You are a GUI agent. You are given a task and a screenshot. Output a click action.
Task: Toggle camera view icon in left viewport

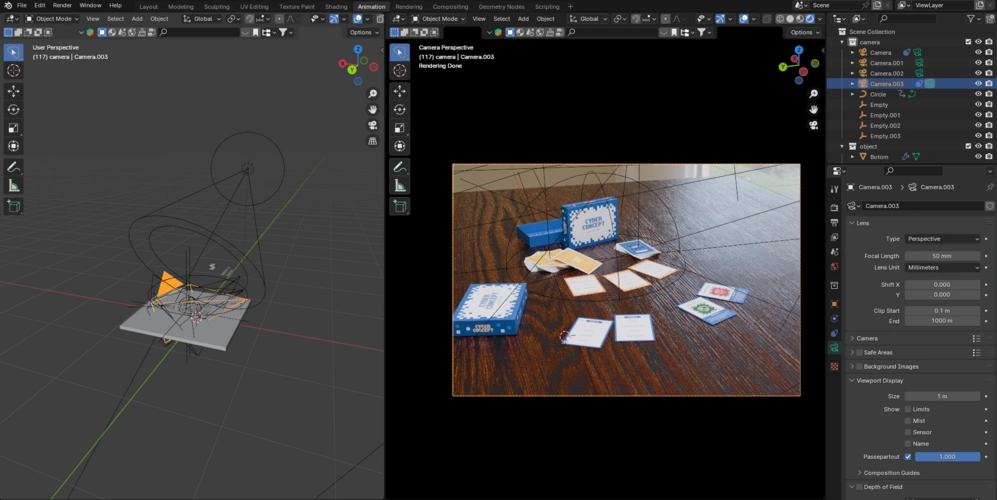click(373, 125)
